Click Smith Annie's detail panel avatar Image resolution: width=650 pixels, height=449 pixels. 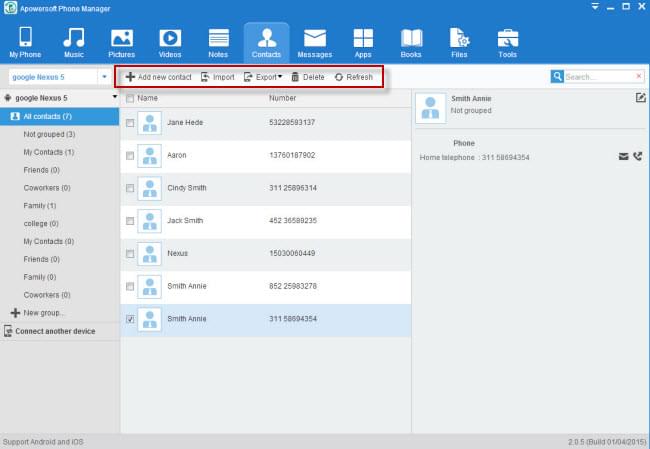click(x=430, y=108)
